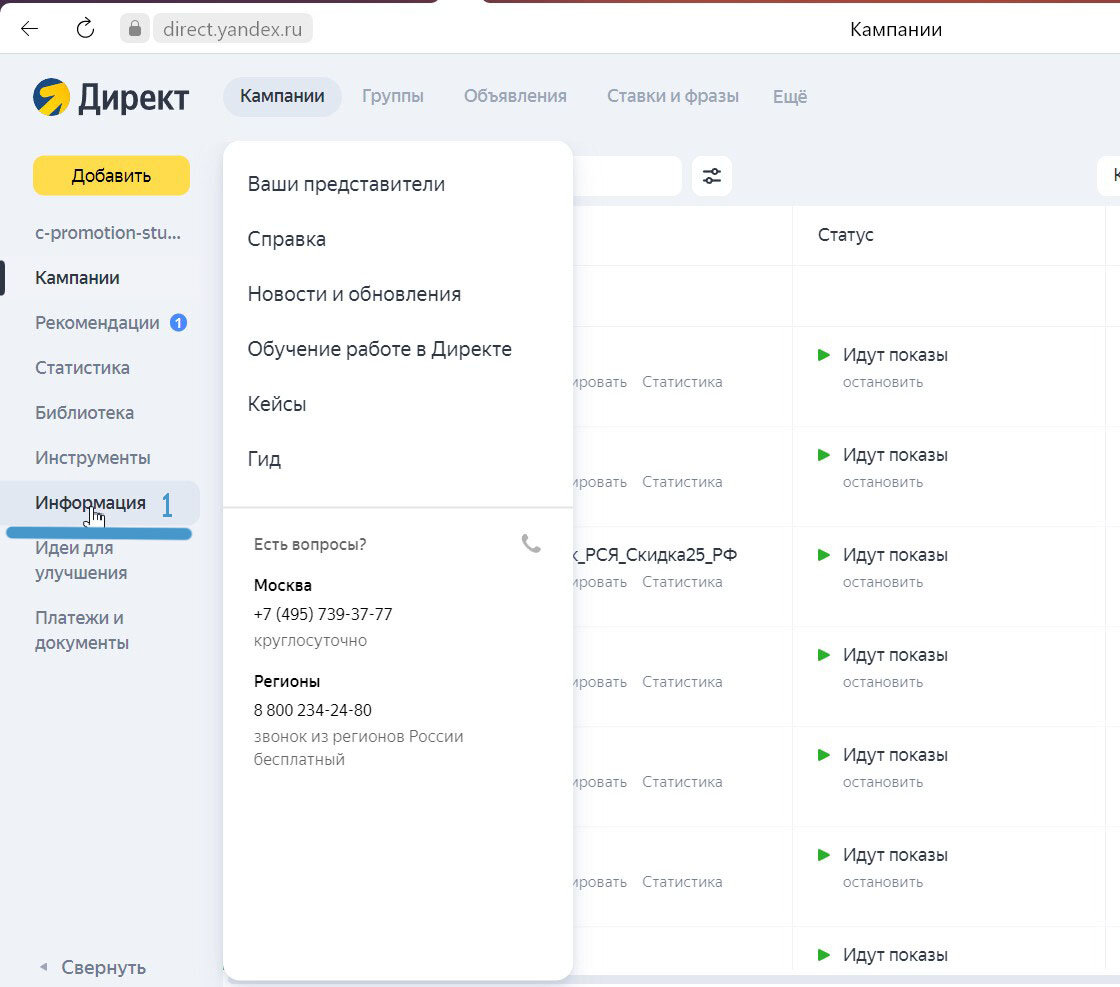This screenshot has width=1120, height=987.
Task: Open Новости и обновления
Action: [354, 294]
